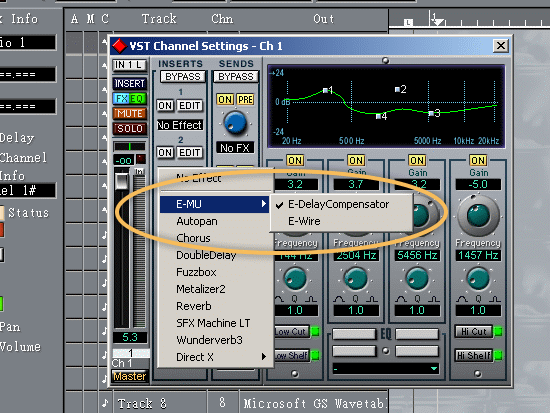Choose Metalizer2 effect
Viewport: 550px width, 413px height.
(x=216, y=289)
